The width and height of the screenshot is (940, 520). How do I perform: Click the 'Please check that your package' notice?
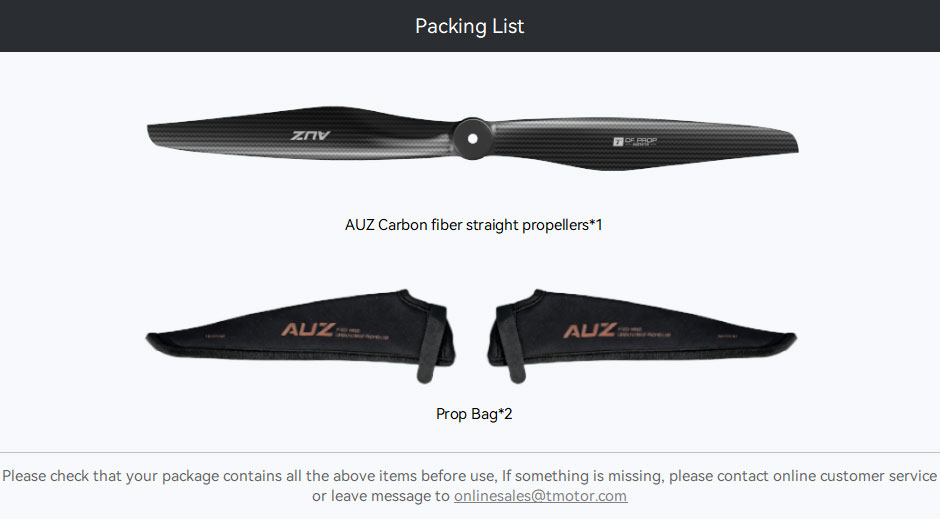pyautogui.click(x=469, y=476)
